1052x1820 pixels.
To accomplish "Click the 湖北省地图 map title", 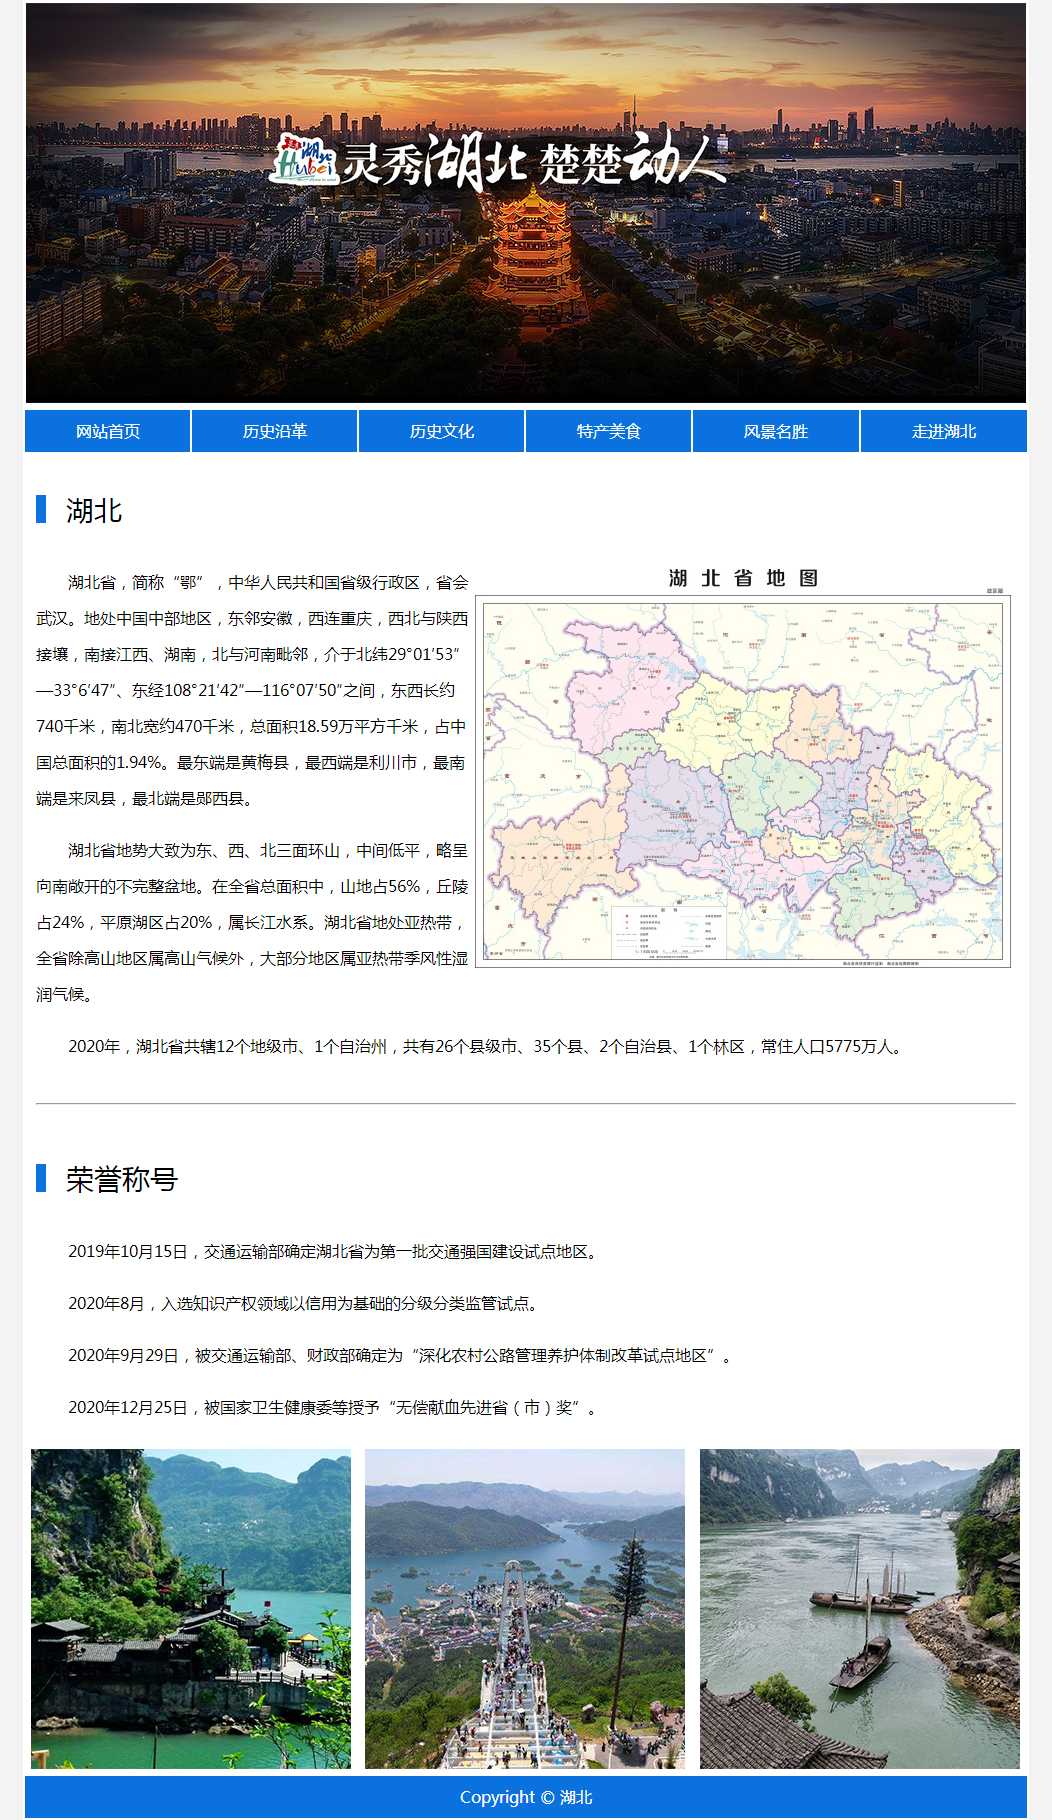I will coord(743,578).
